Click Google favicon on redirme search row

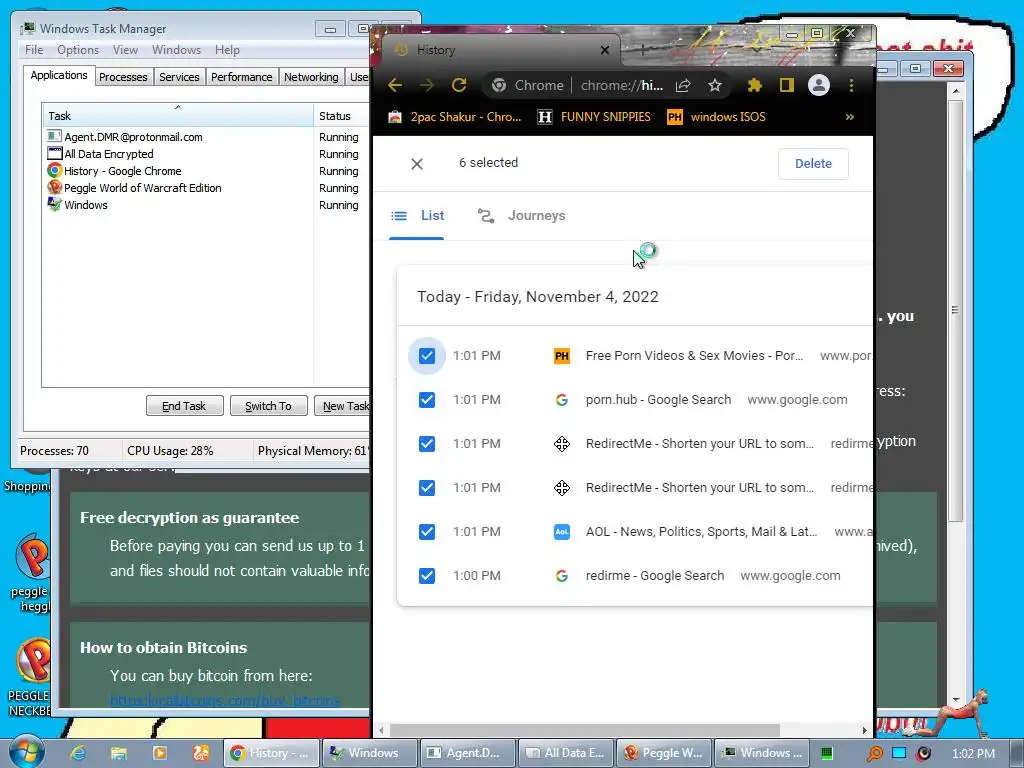pos(562,576)
